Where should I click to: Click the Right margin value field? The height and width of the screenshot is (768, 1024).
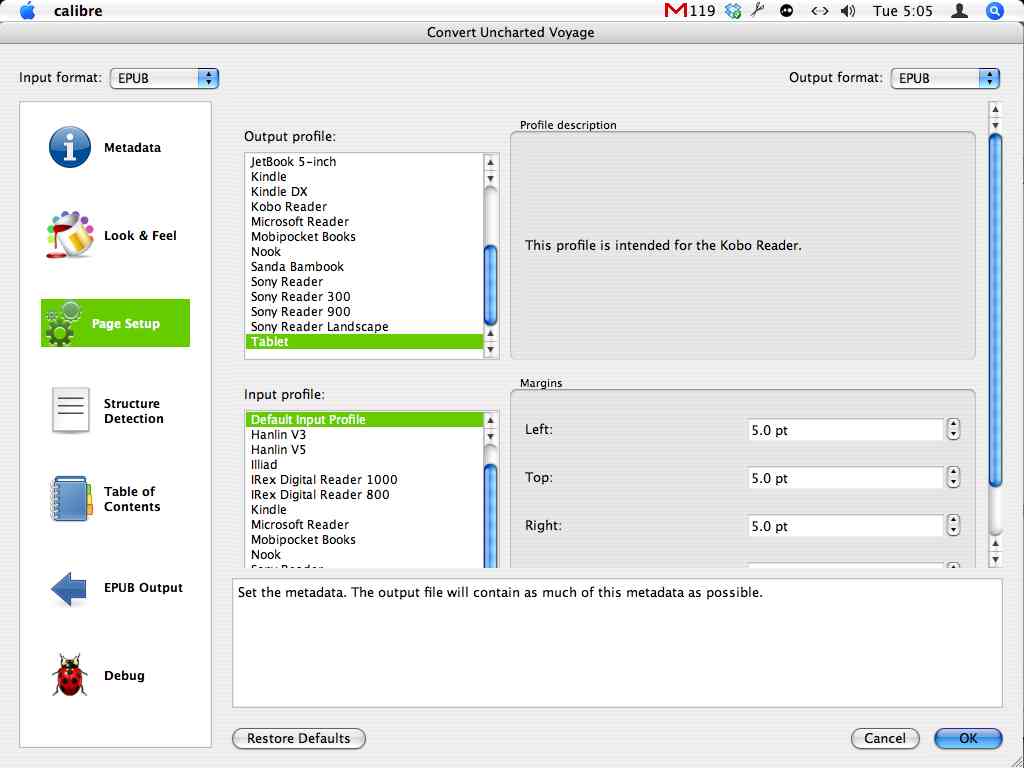[845, 526]
